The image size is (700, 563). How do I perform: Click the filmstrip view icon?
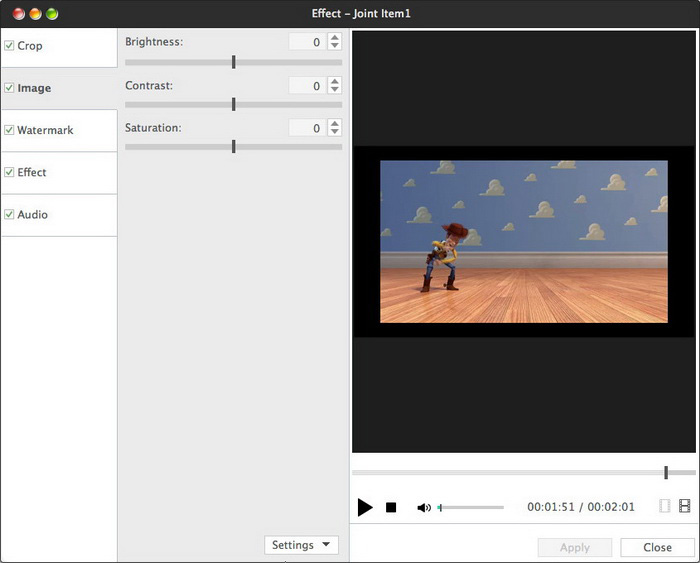pos(684,507)
